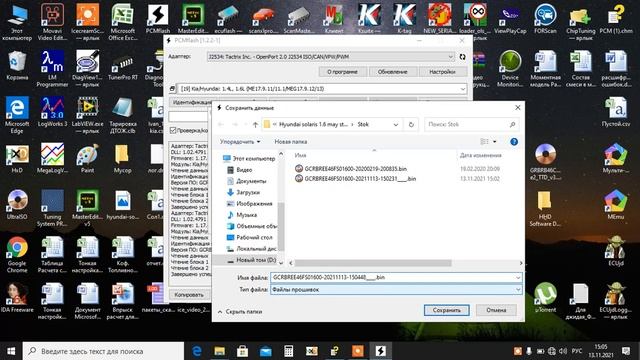Click the Stok folder in address bar
Image resolution: width=640 pixels, height=360 pixels.
[x=363, y=124]
